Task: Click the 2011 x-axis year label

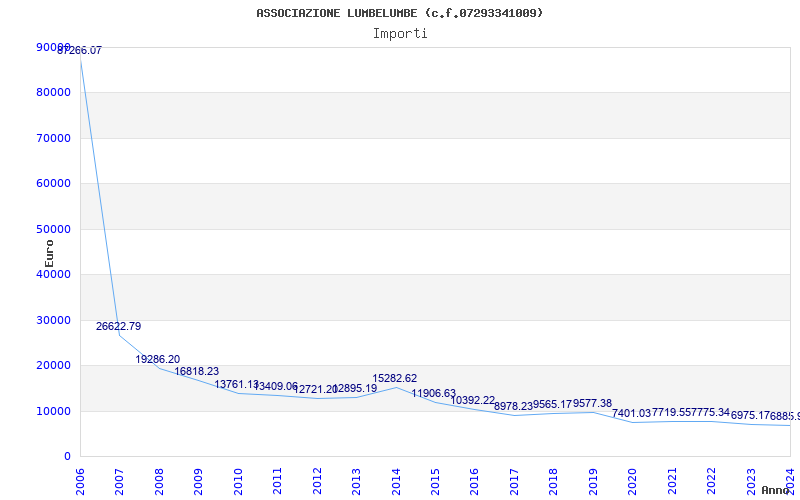Action: 277,481
